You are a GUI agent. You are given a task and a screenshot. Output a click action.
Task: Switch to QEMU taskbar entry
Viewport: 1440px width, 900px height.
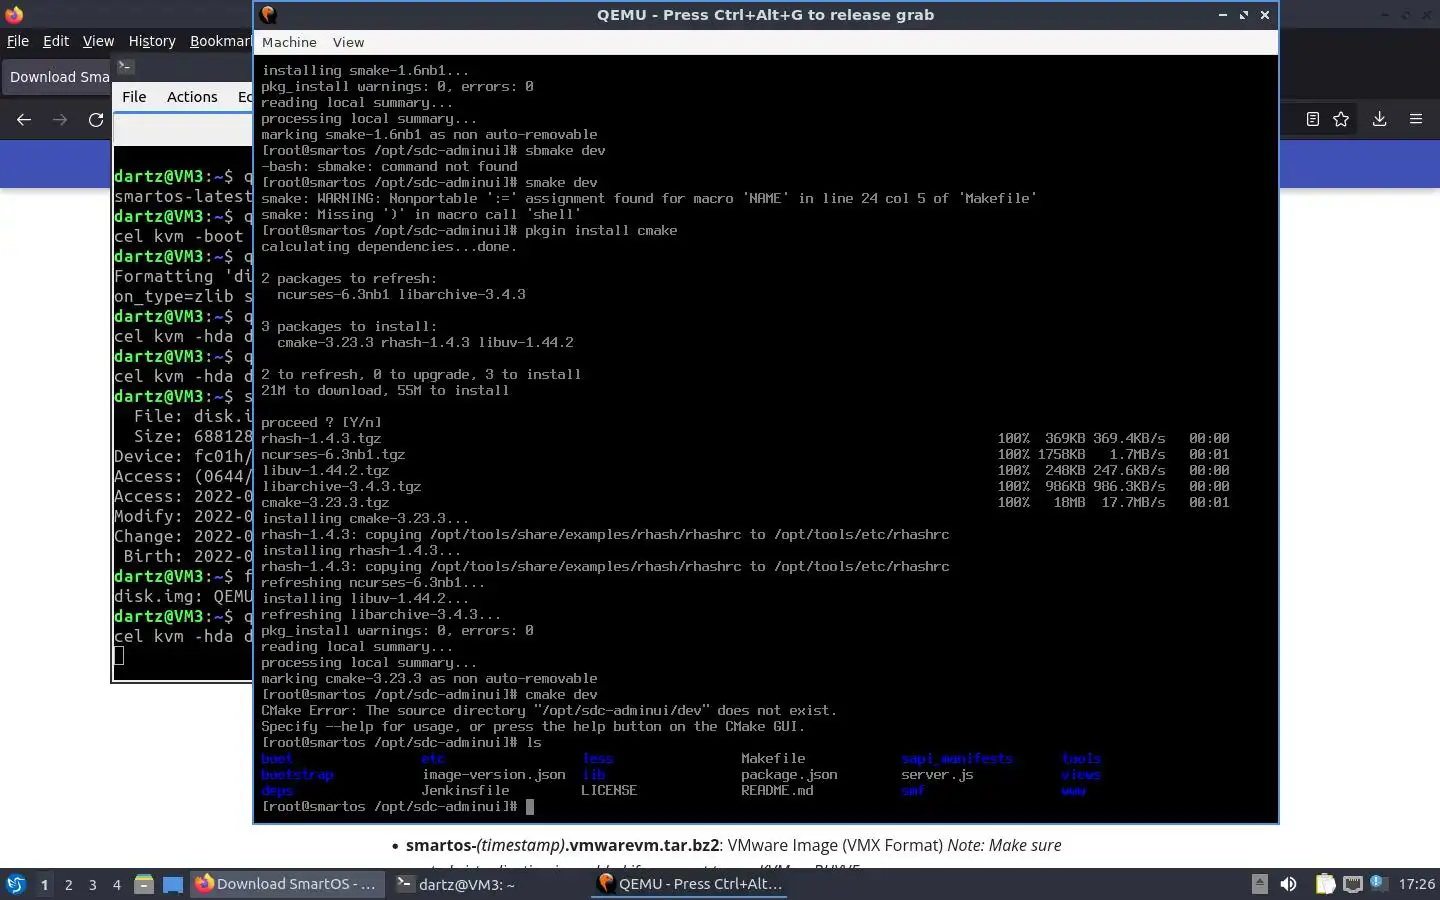[x=689, y=884]
